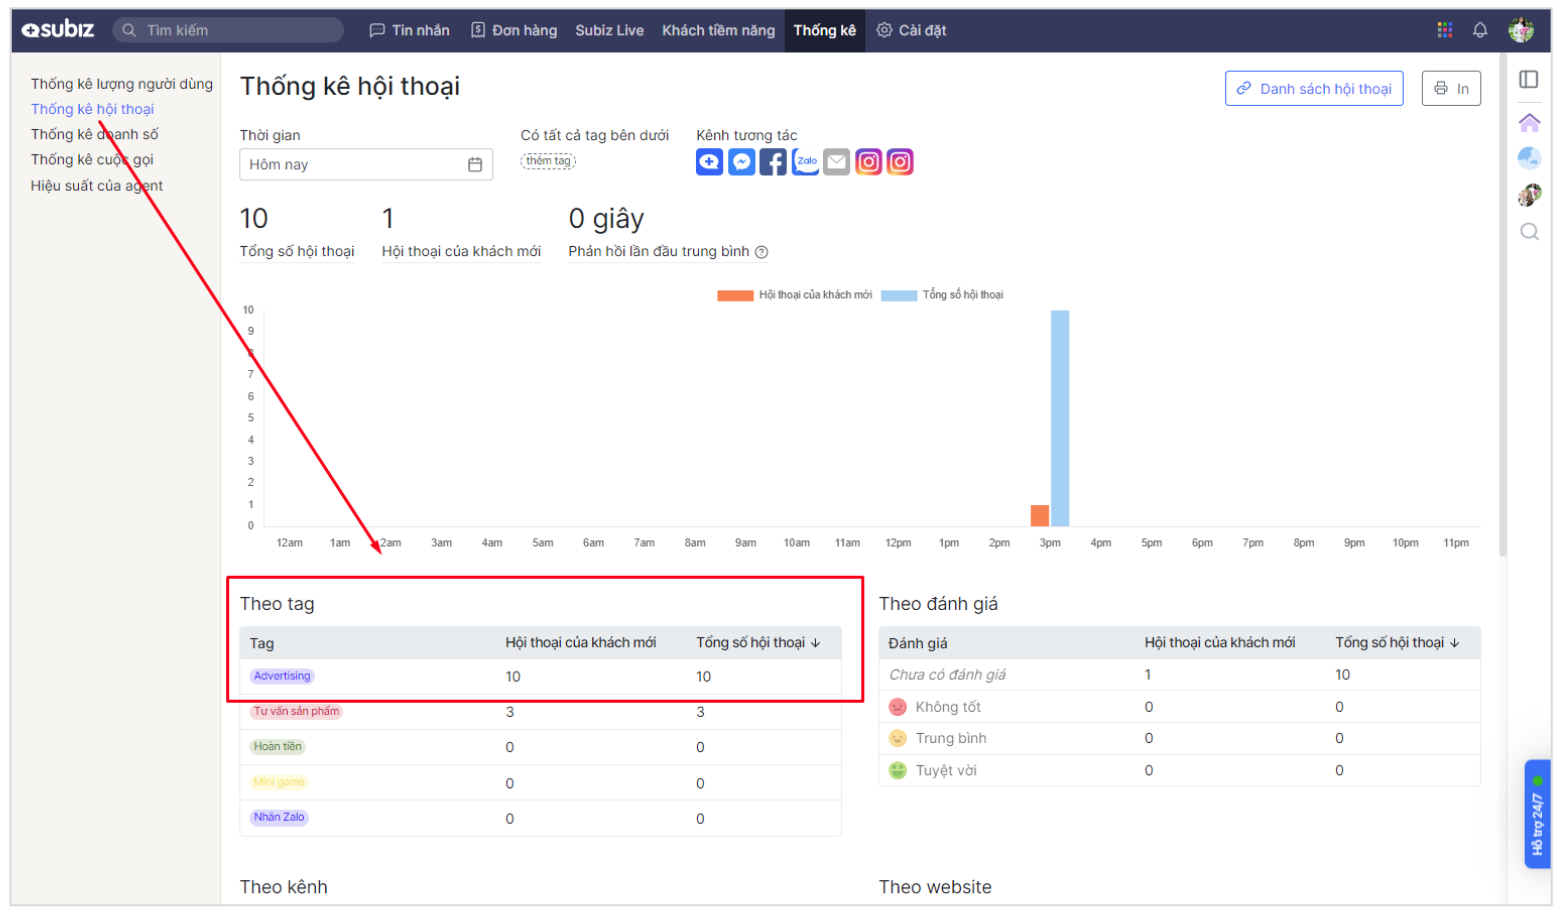
Task: Click the Tìm kiếm search field
Action: click(230, 30)
